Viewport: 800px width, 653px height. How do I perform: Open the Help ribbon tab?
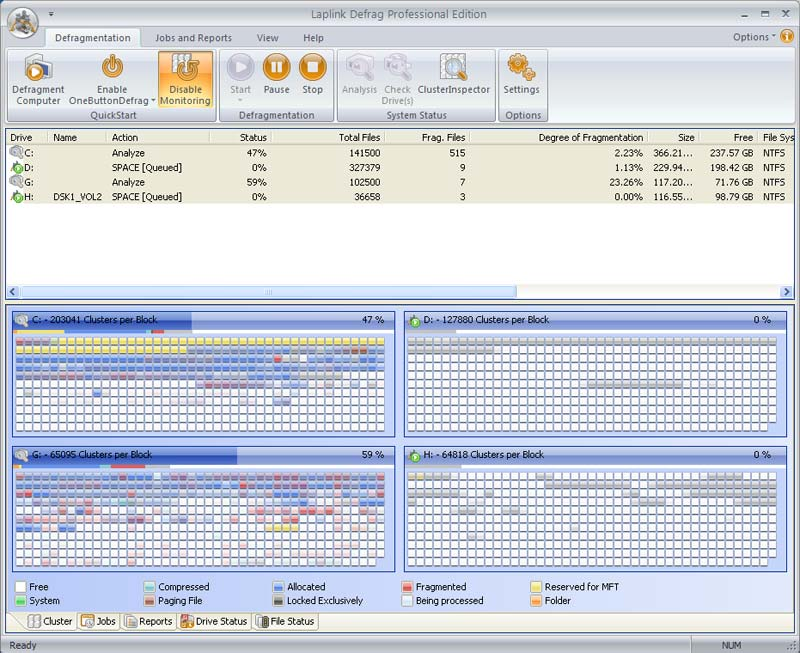pos(313,38)
